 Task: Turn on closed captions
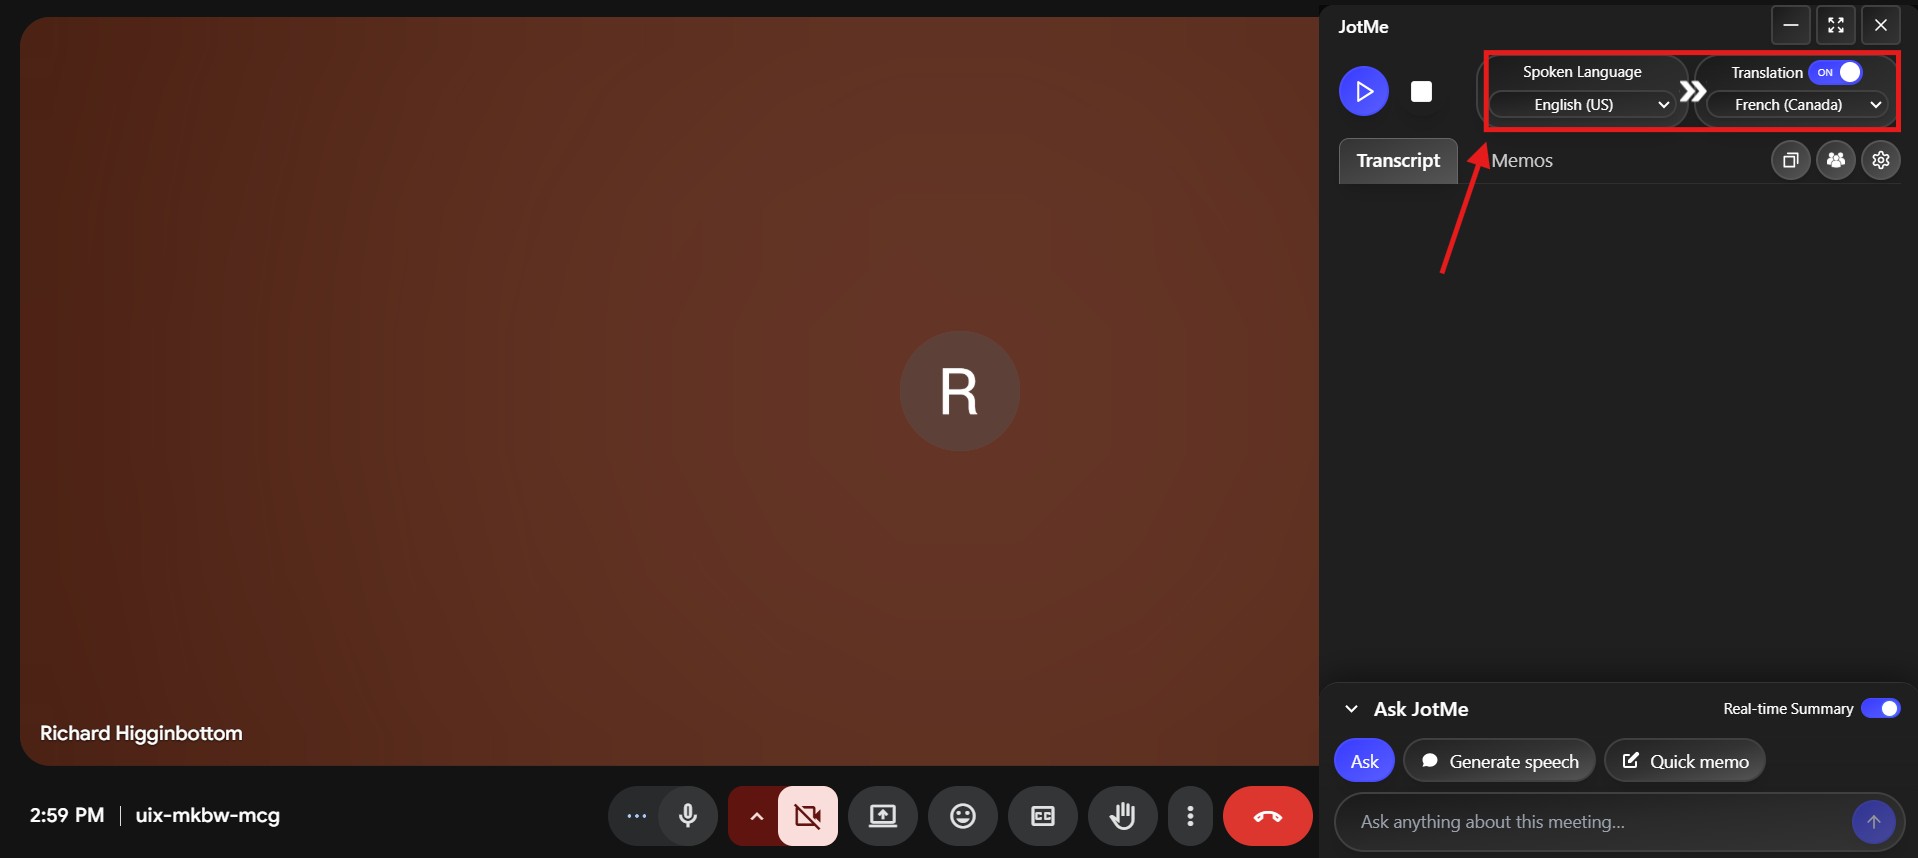click(x=1042, y=816)
